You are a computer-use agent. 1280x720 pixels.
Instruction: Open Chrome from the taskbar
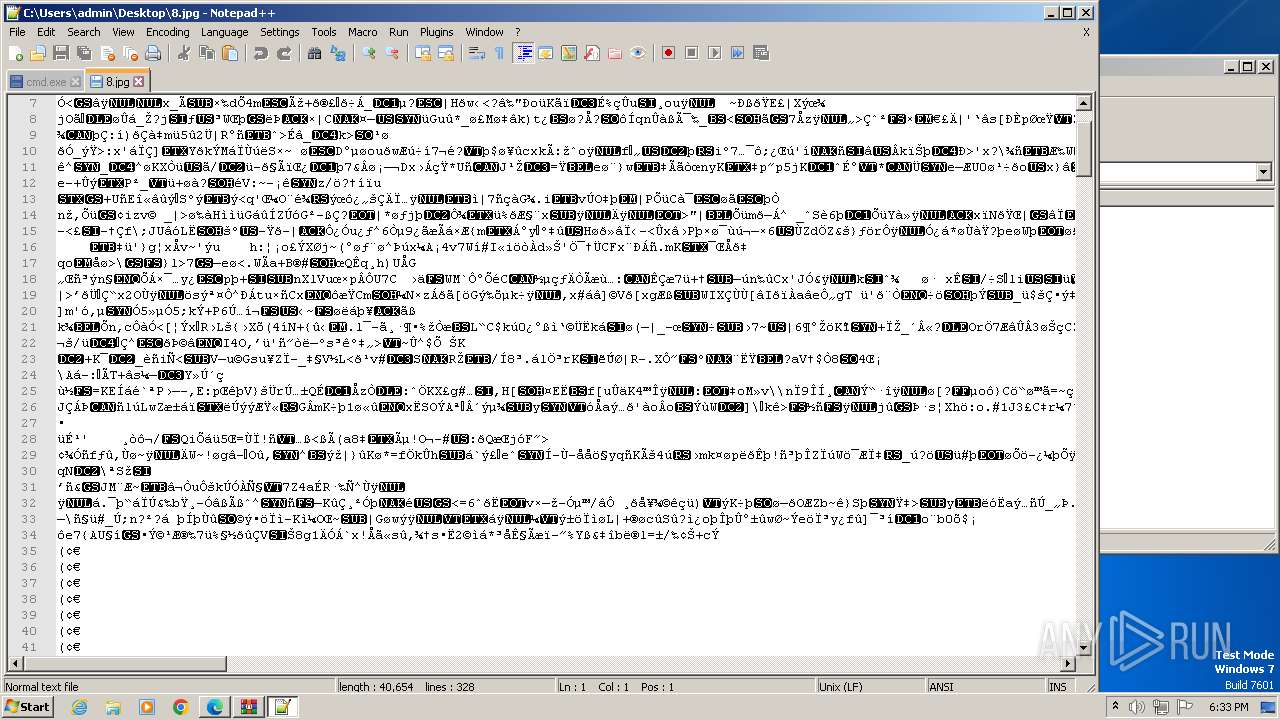[x=180, y=707]
